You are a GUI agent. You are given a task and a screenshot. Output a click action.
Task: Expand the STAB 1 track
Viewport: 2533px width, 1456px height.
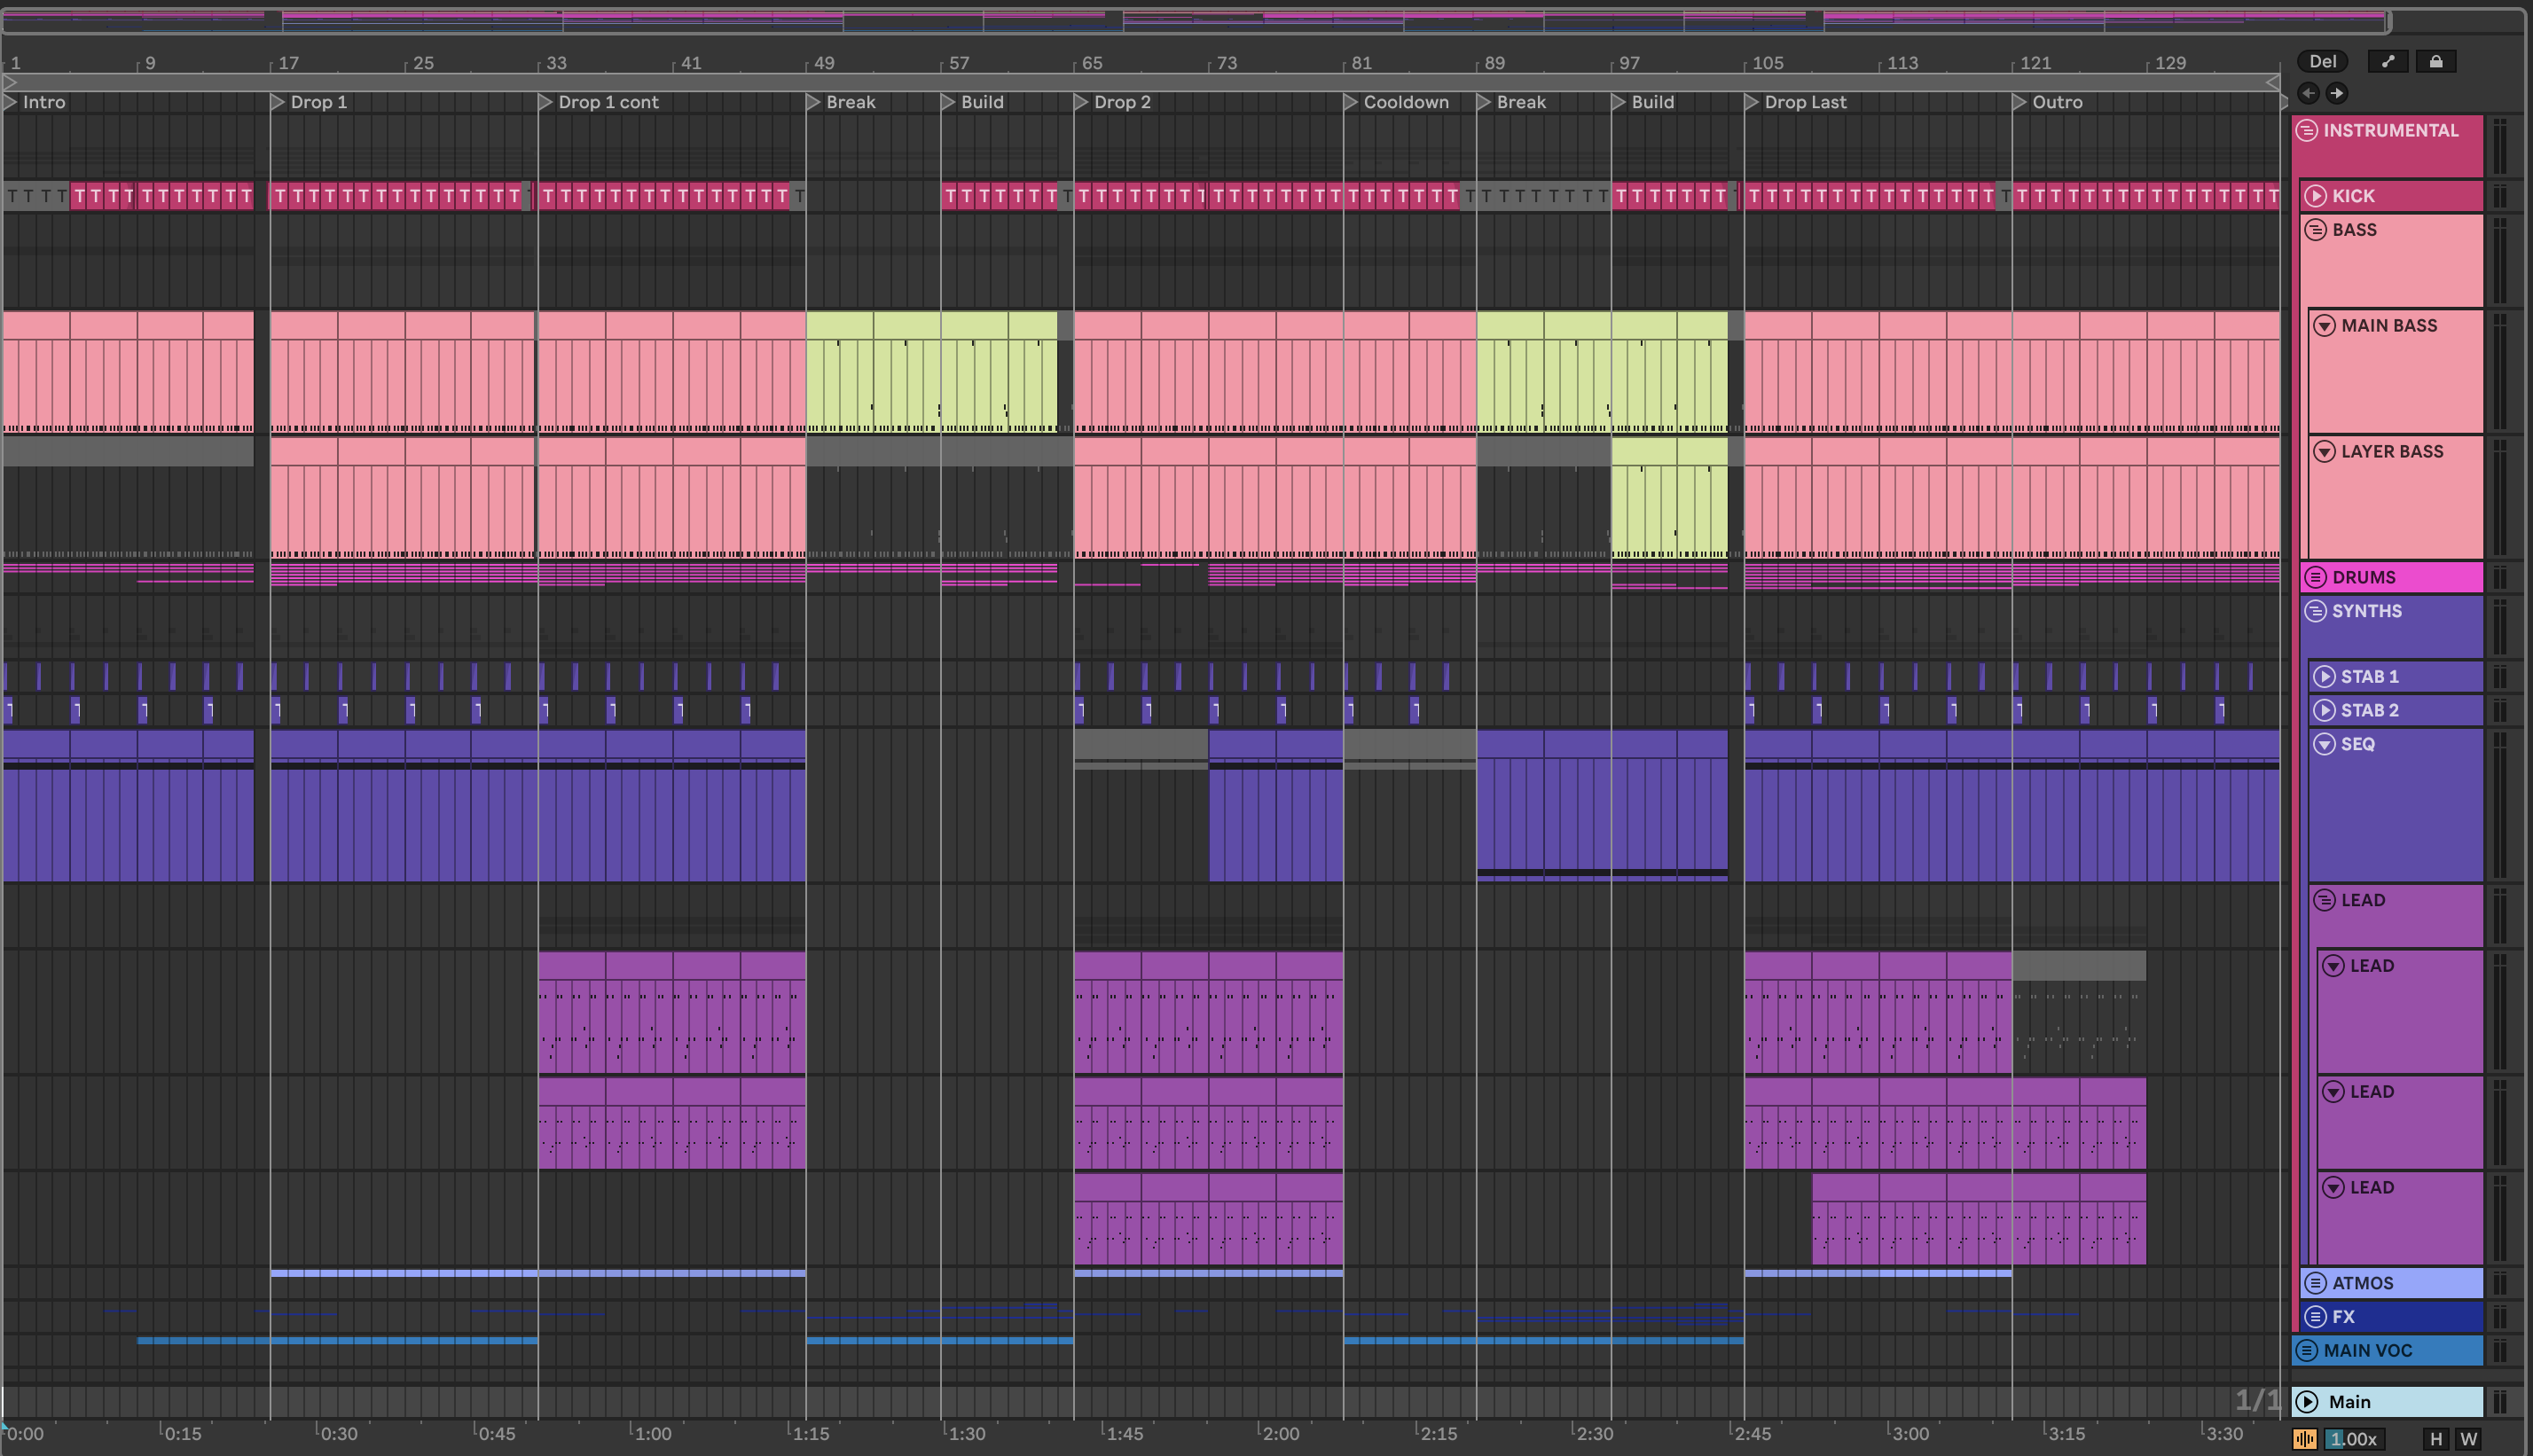pos(2325,677)
